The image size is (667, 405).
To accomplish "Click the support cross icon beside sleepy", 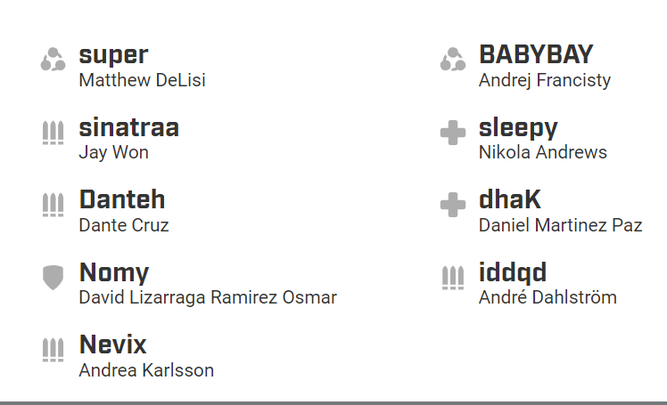I will (453, 133).
